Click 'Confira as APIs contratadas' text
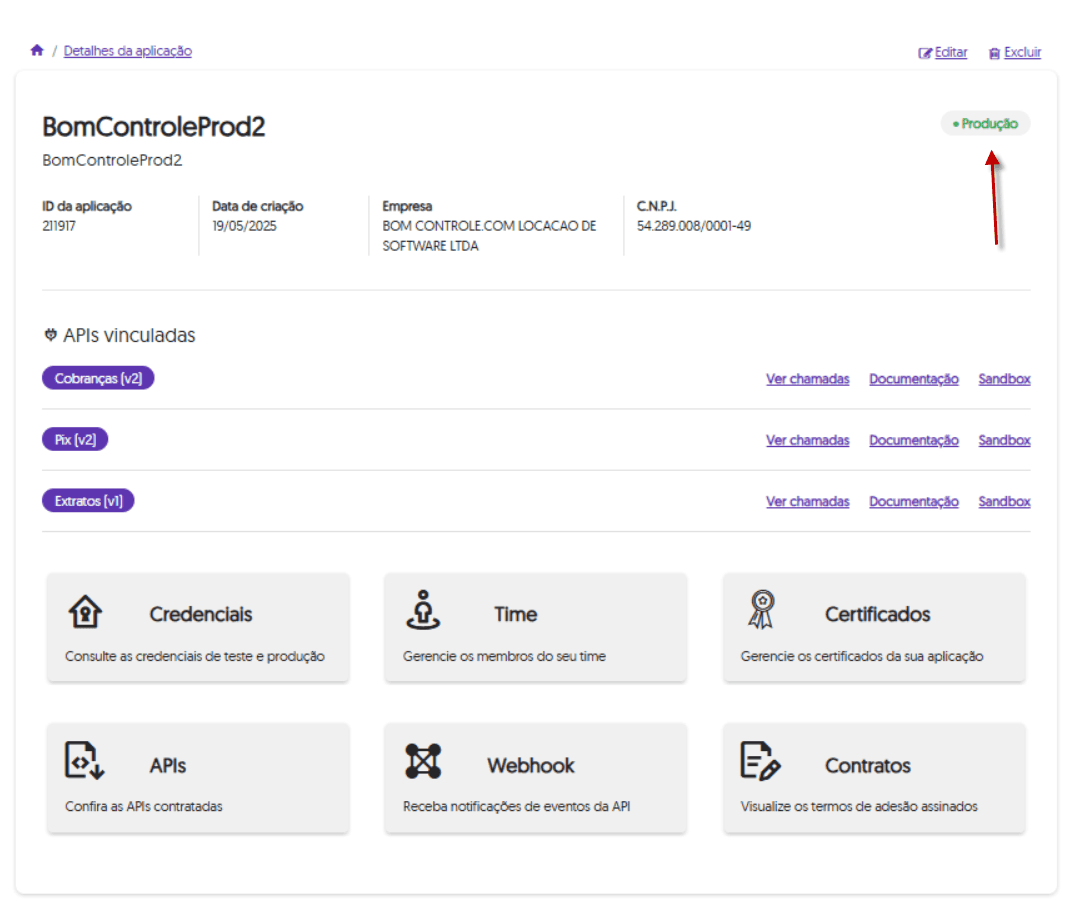This screenshot has width=1078, height=909. (144, 807)
